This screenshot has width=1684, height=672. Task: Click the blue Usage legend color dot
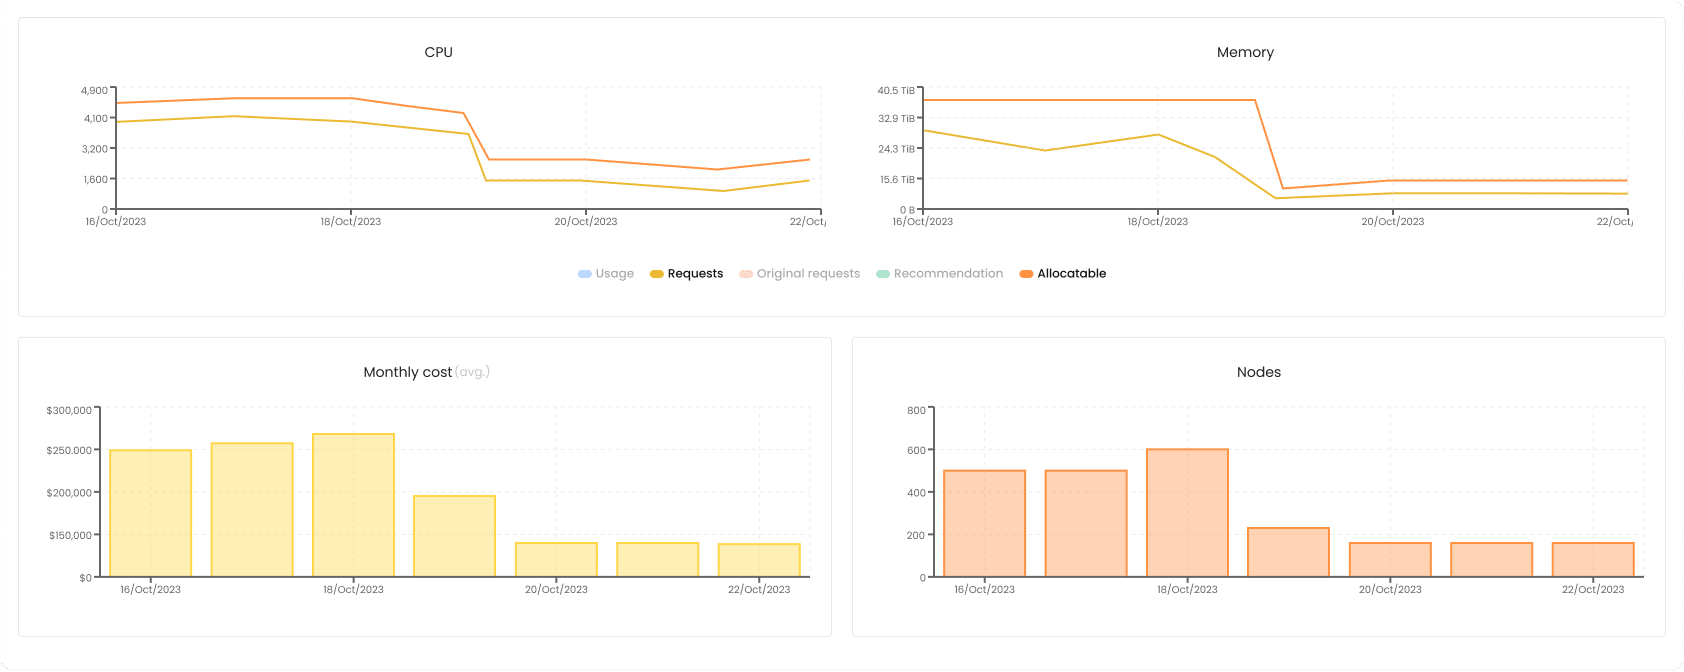[x=585, y=274]
